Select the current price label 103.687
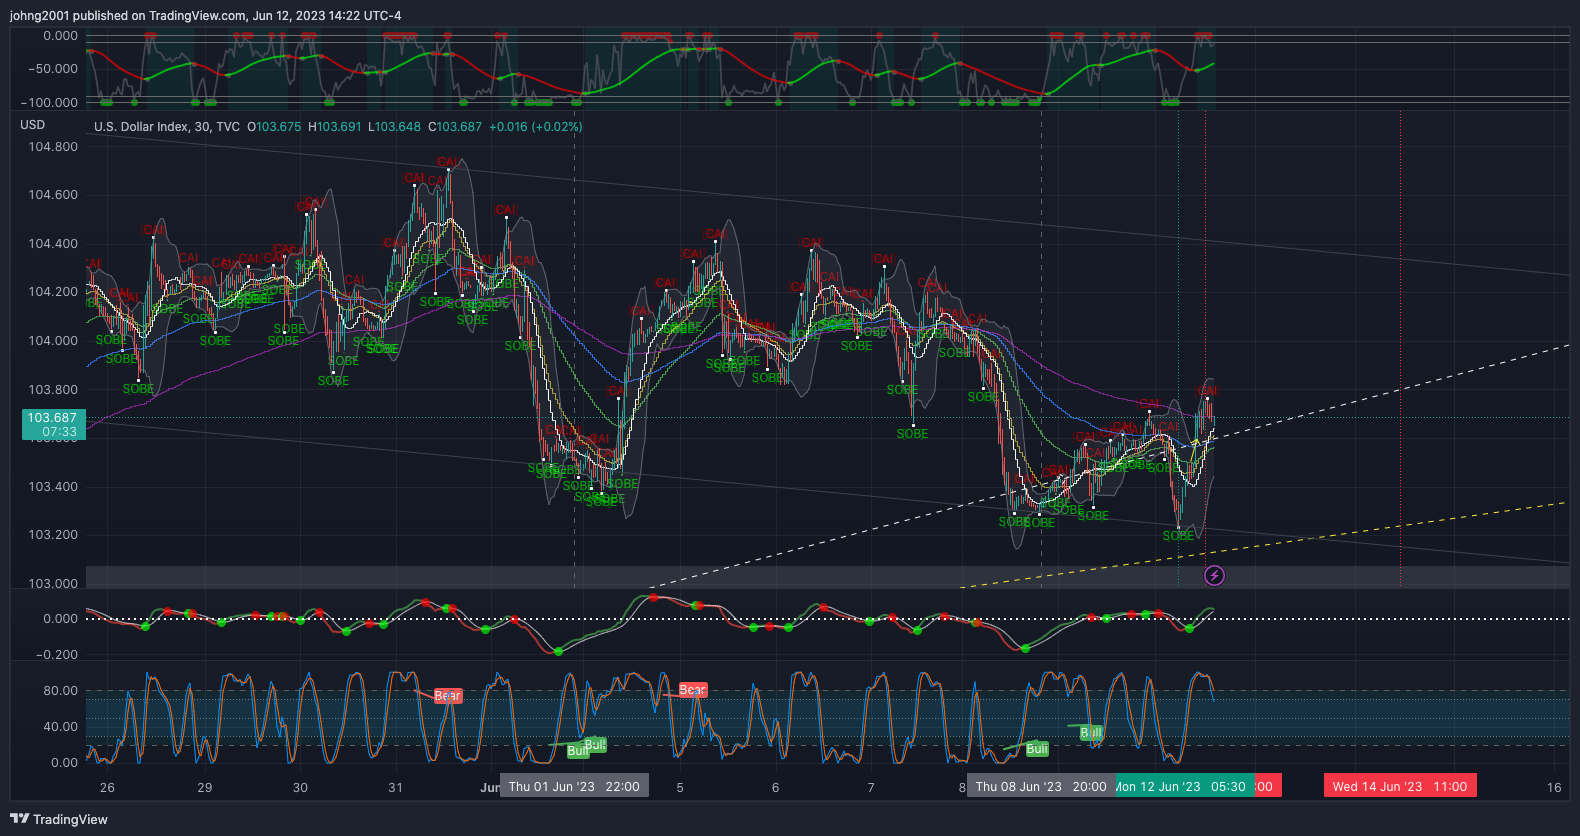 (52, 418)
